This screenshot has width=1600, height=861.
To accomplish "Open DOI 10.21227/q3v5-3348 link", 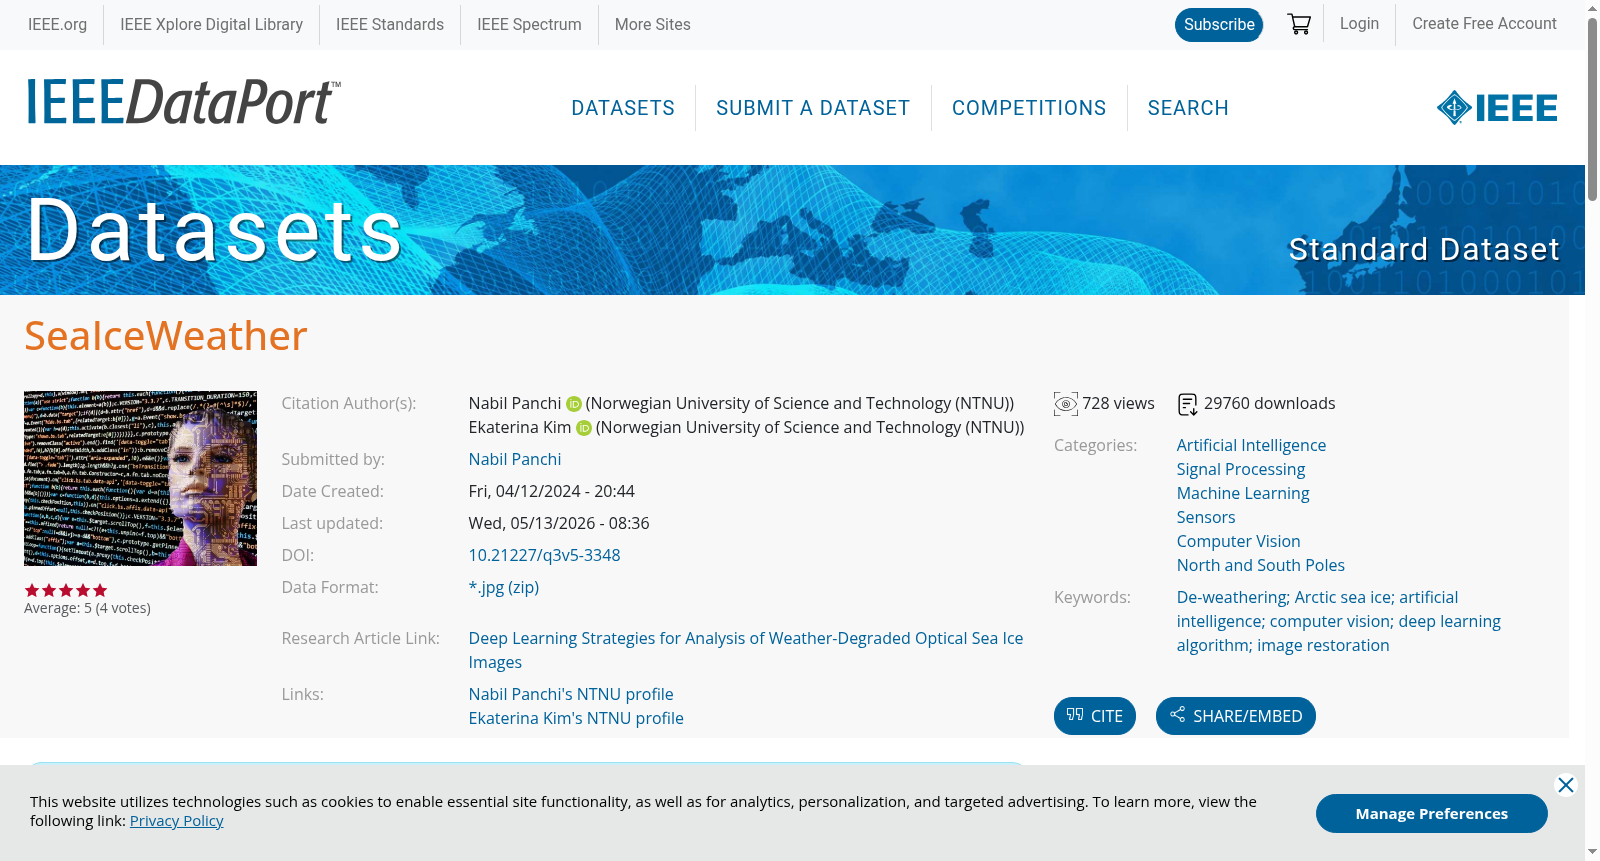I will click(544, 555).
